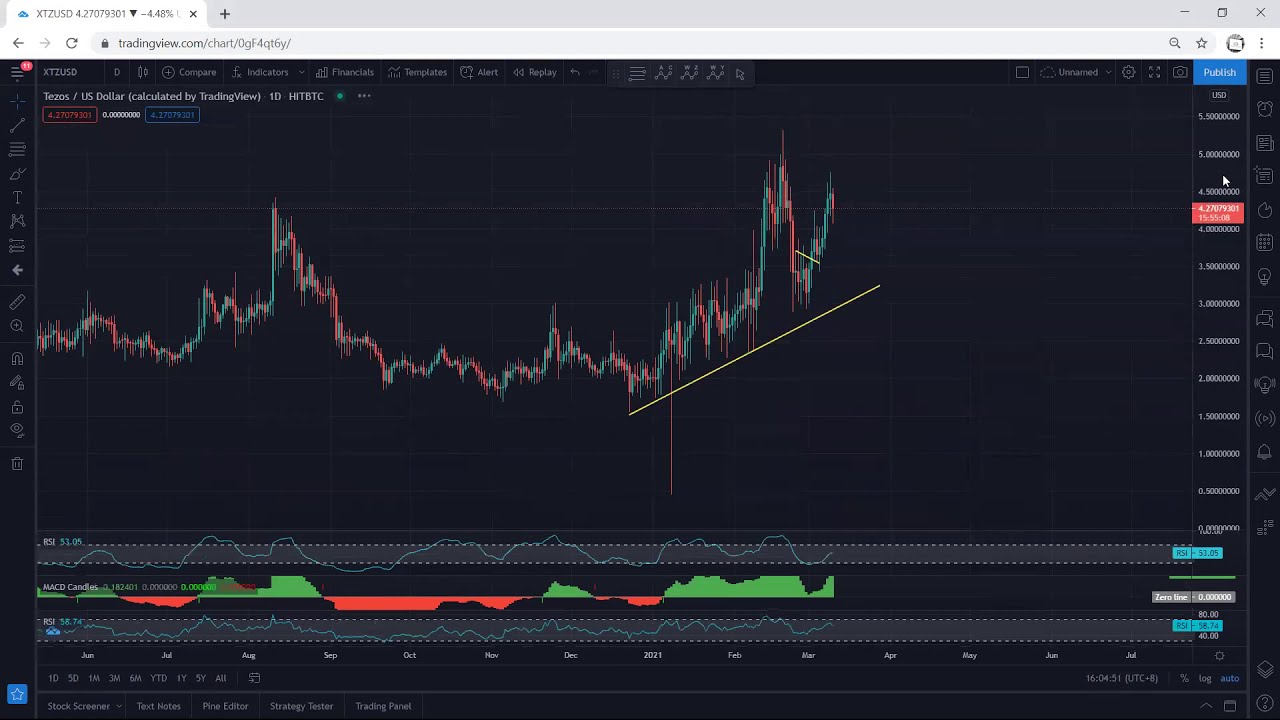Toggle percent scale mode
1280x720 pixels.
click(1184, 678)
